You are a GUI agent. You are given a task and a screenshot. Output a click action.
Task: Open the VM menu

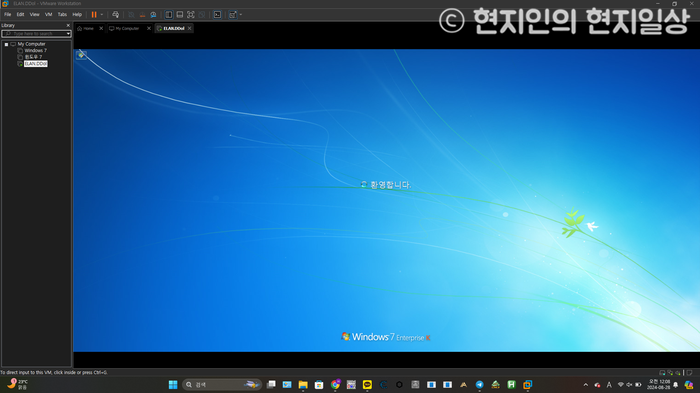pos(49,15)
